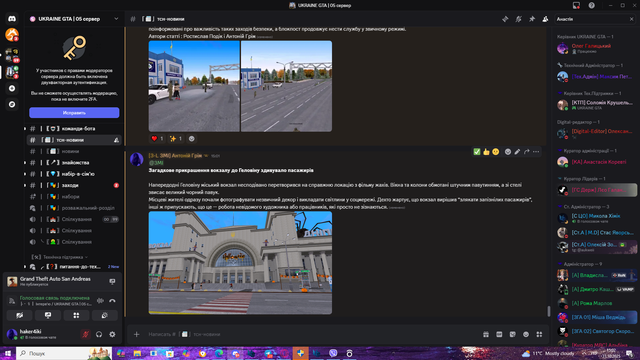Viewport: 640px width, 360px height.
Task: Click the Исправить 2FA button
Action: tap(74, 113)
